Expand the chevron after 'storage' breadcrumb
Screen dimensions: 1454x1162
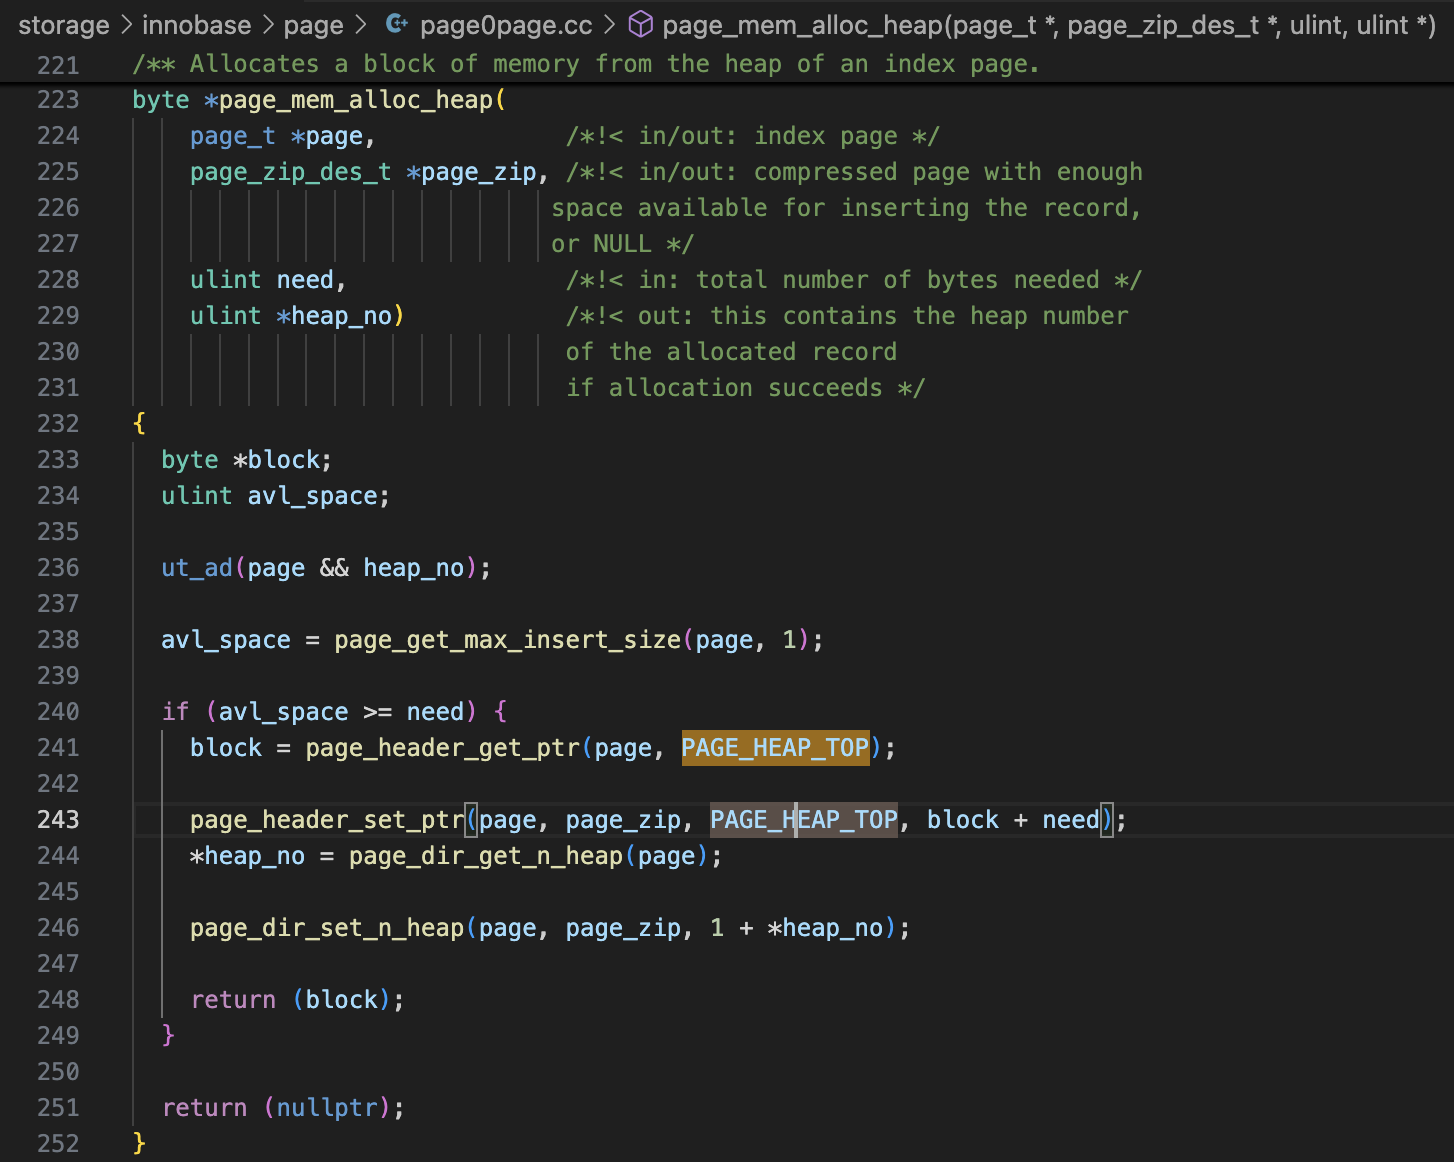click(x=126, y=24)
